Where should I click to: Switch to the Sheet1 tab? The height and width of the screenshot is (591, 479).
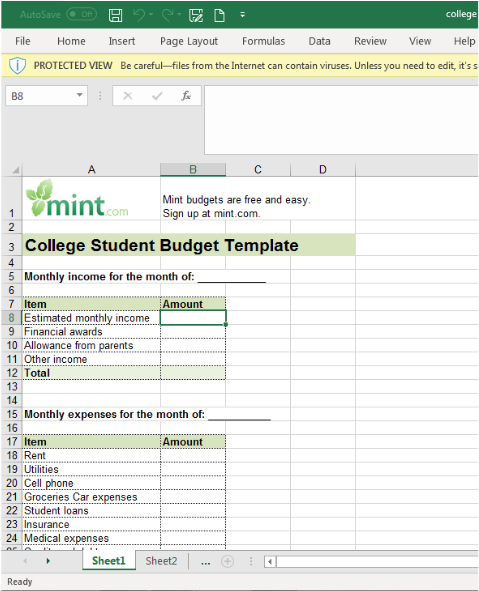coord(109,561)
